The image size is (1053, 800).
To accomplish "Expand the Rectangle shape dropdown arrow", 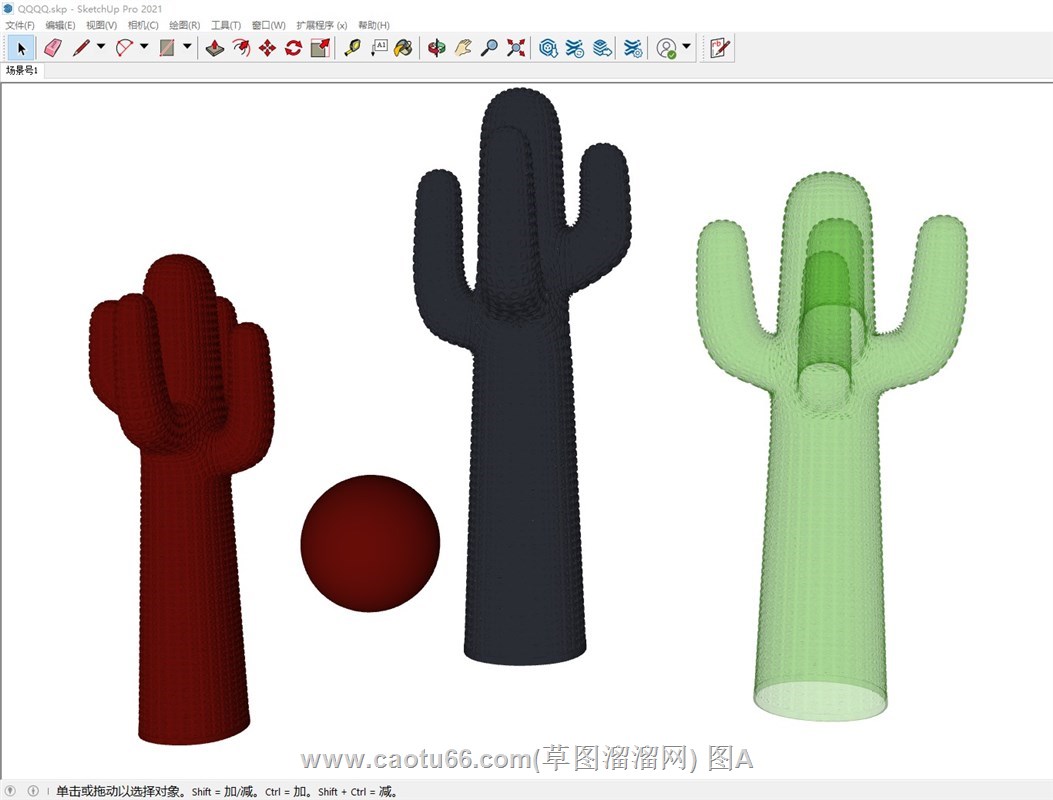I will (x=187, y=47).
